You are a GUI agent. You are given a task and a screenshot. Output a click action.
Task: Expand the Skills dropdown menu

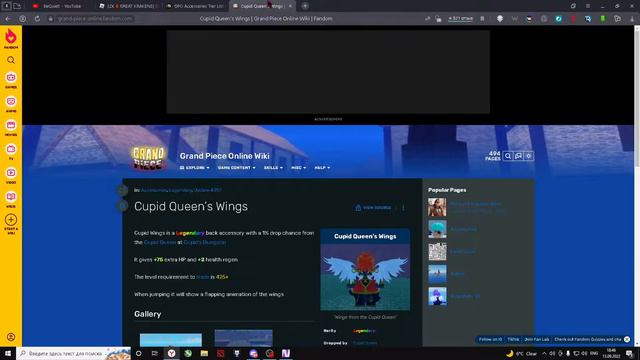tap(273, 168)
